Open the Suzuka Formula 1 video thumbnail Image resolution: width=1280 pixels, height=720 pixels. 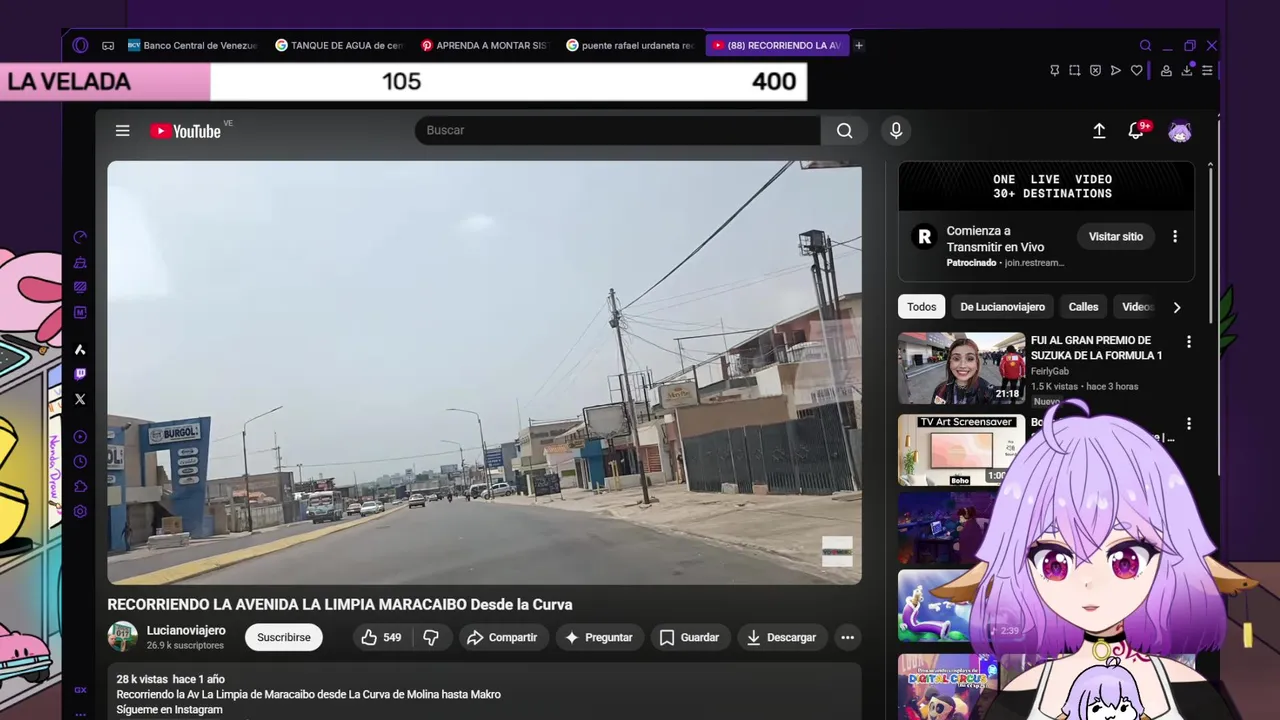(961, 368)
